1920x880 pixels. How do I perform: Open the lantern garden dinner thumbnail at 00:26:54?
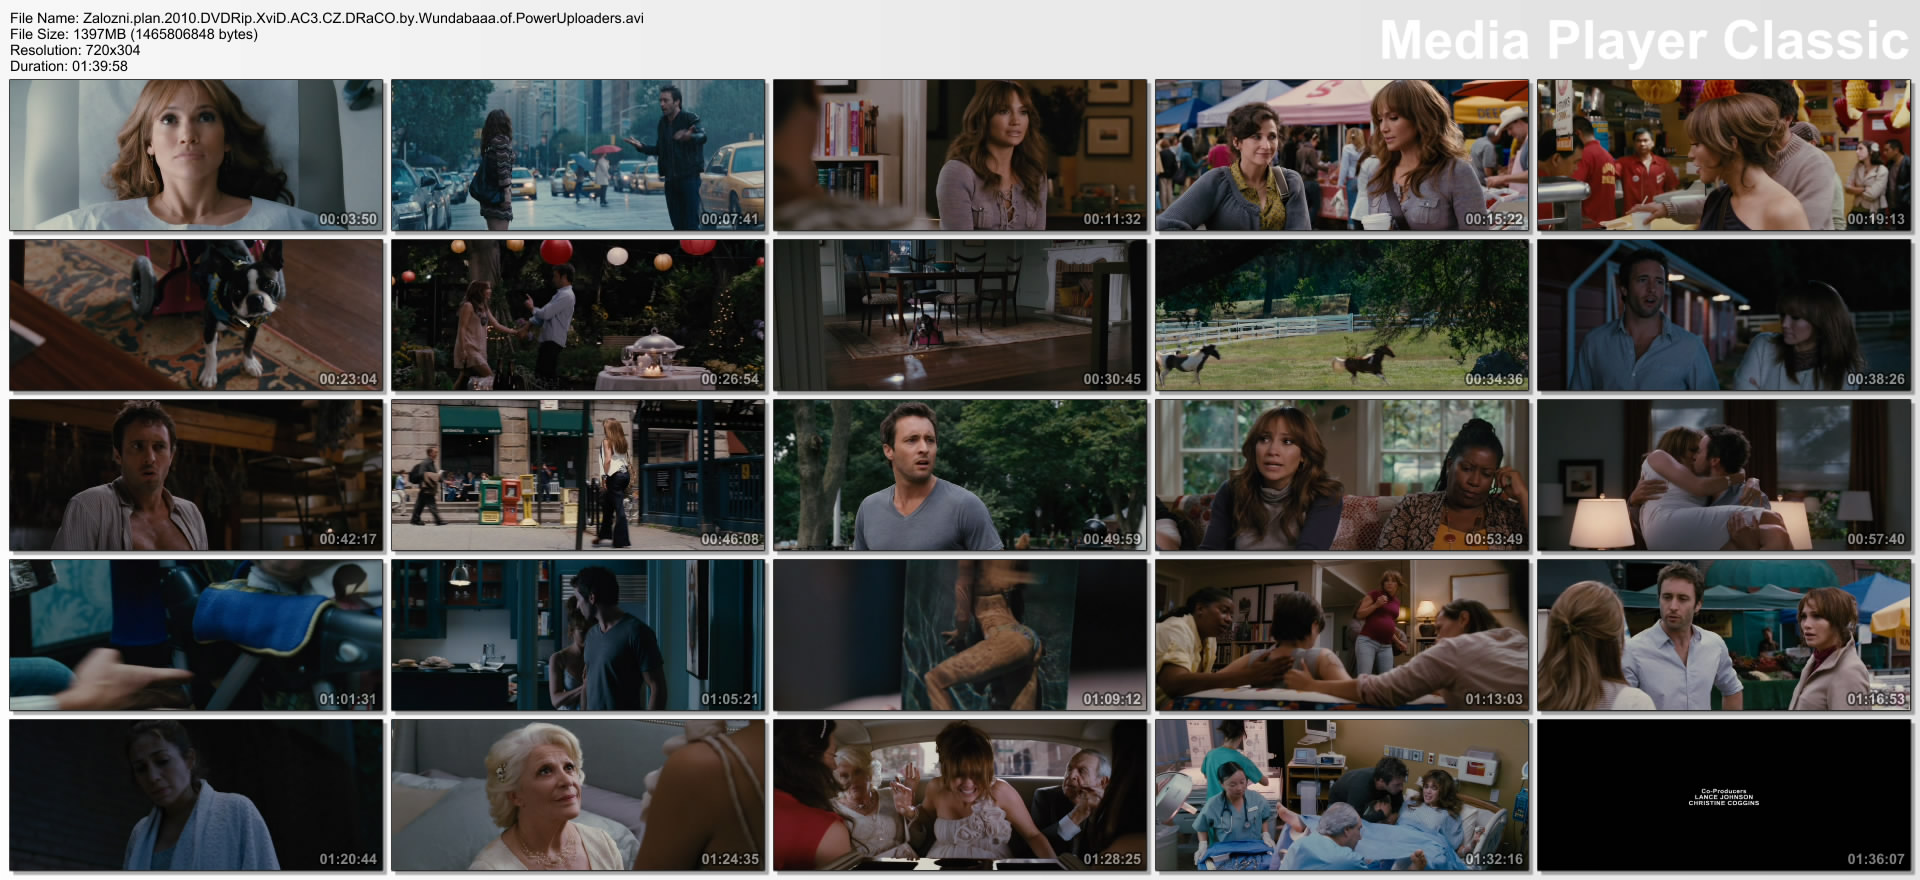click(578, 315)
